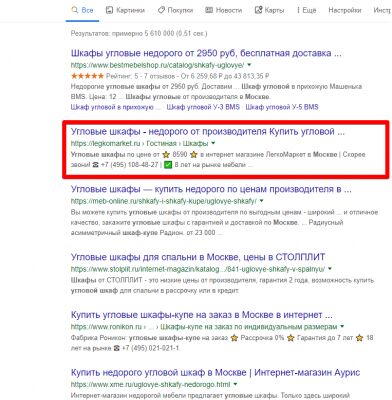Click the map pin icon beside Карты
Viewport: 392px width, 400px height.
click(x=258, y=10)
